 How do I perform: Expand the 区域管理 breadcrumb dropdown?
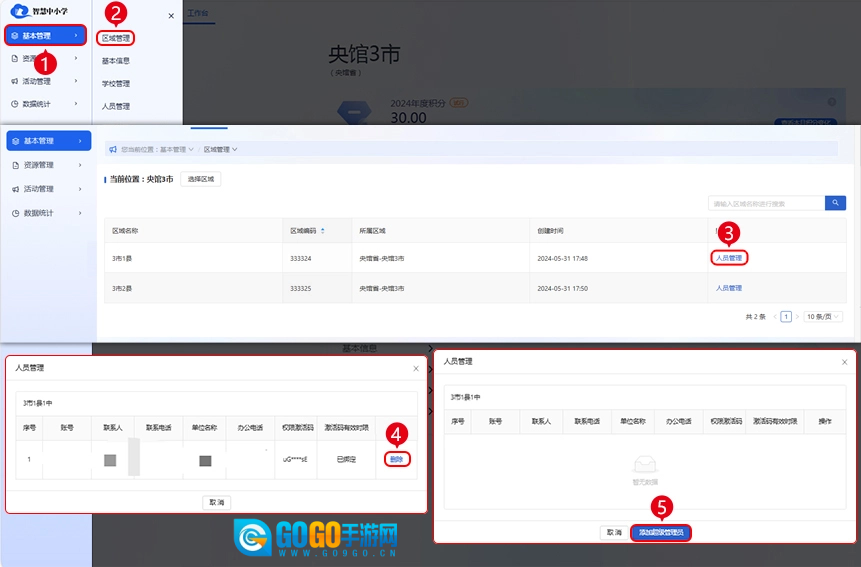click(x=220, y=150)
